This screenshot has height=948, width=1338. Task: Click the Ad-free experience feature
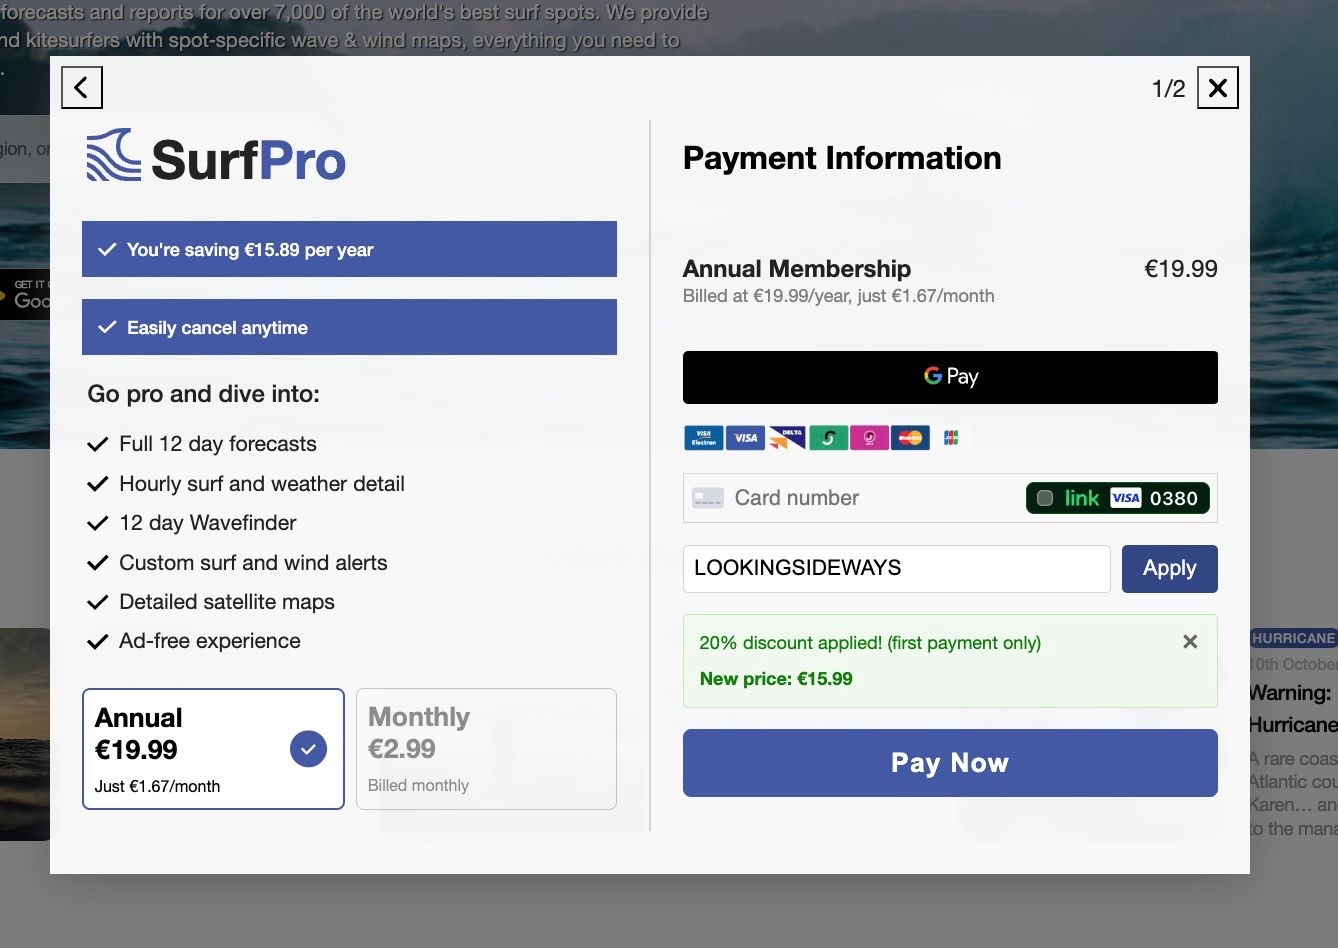[210, 641]
